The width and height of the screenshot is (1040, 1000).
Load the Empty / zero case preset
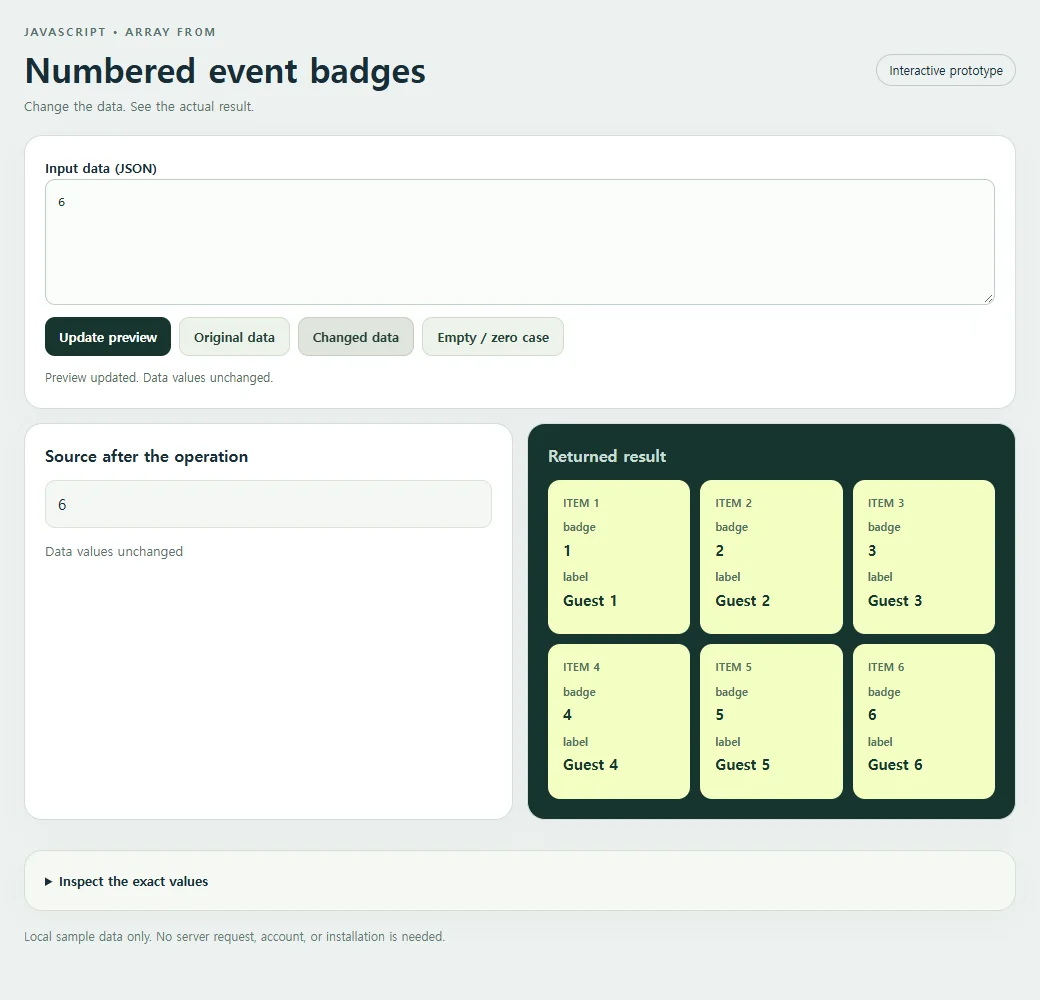click(x=493, y=337)
